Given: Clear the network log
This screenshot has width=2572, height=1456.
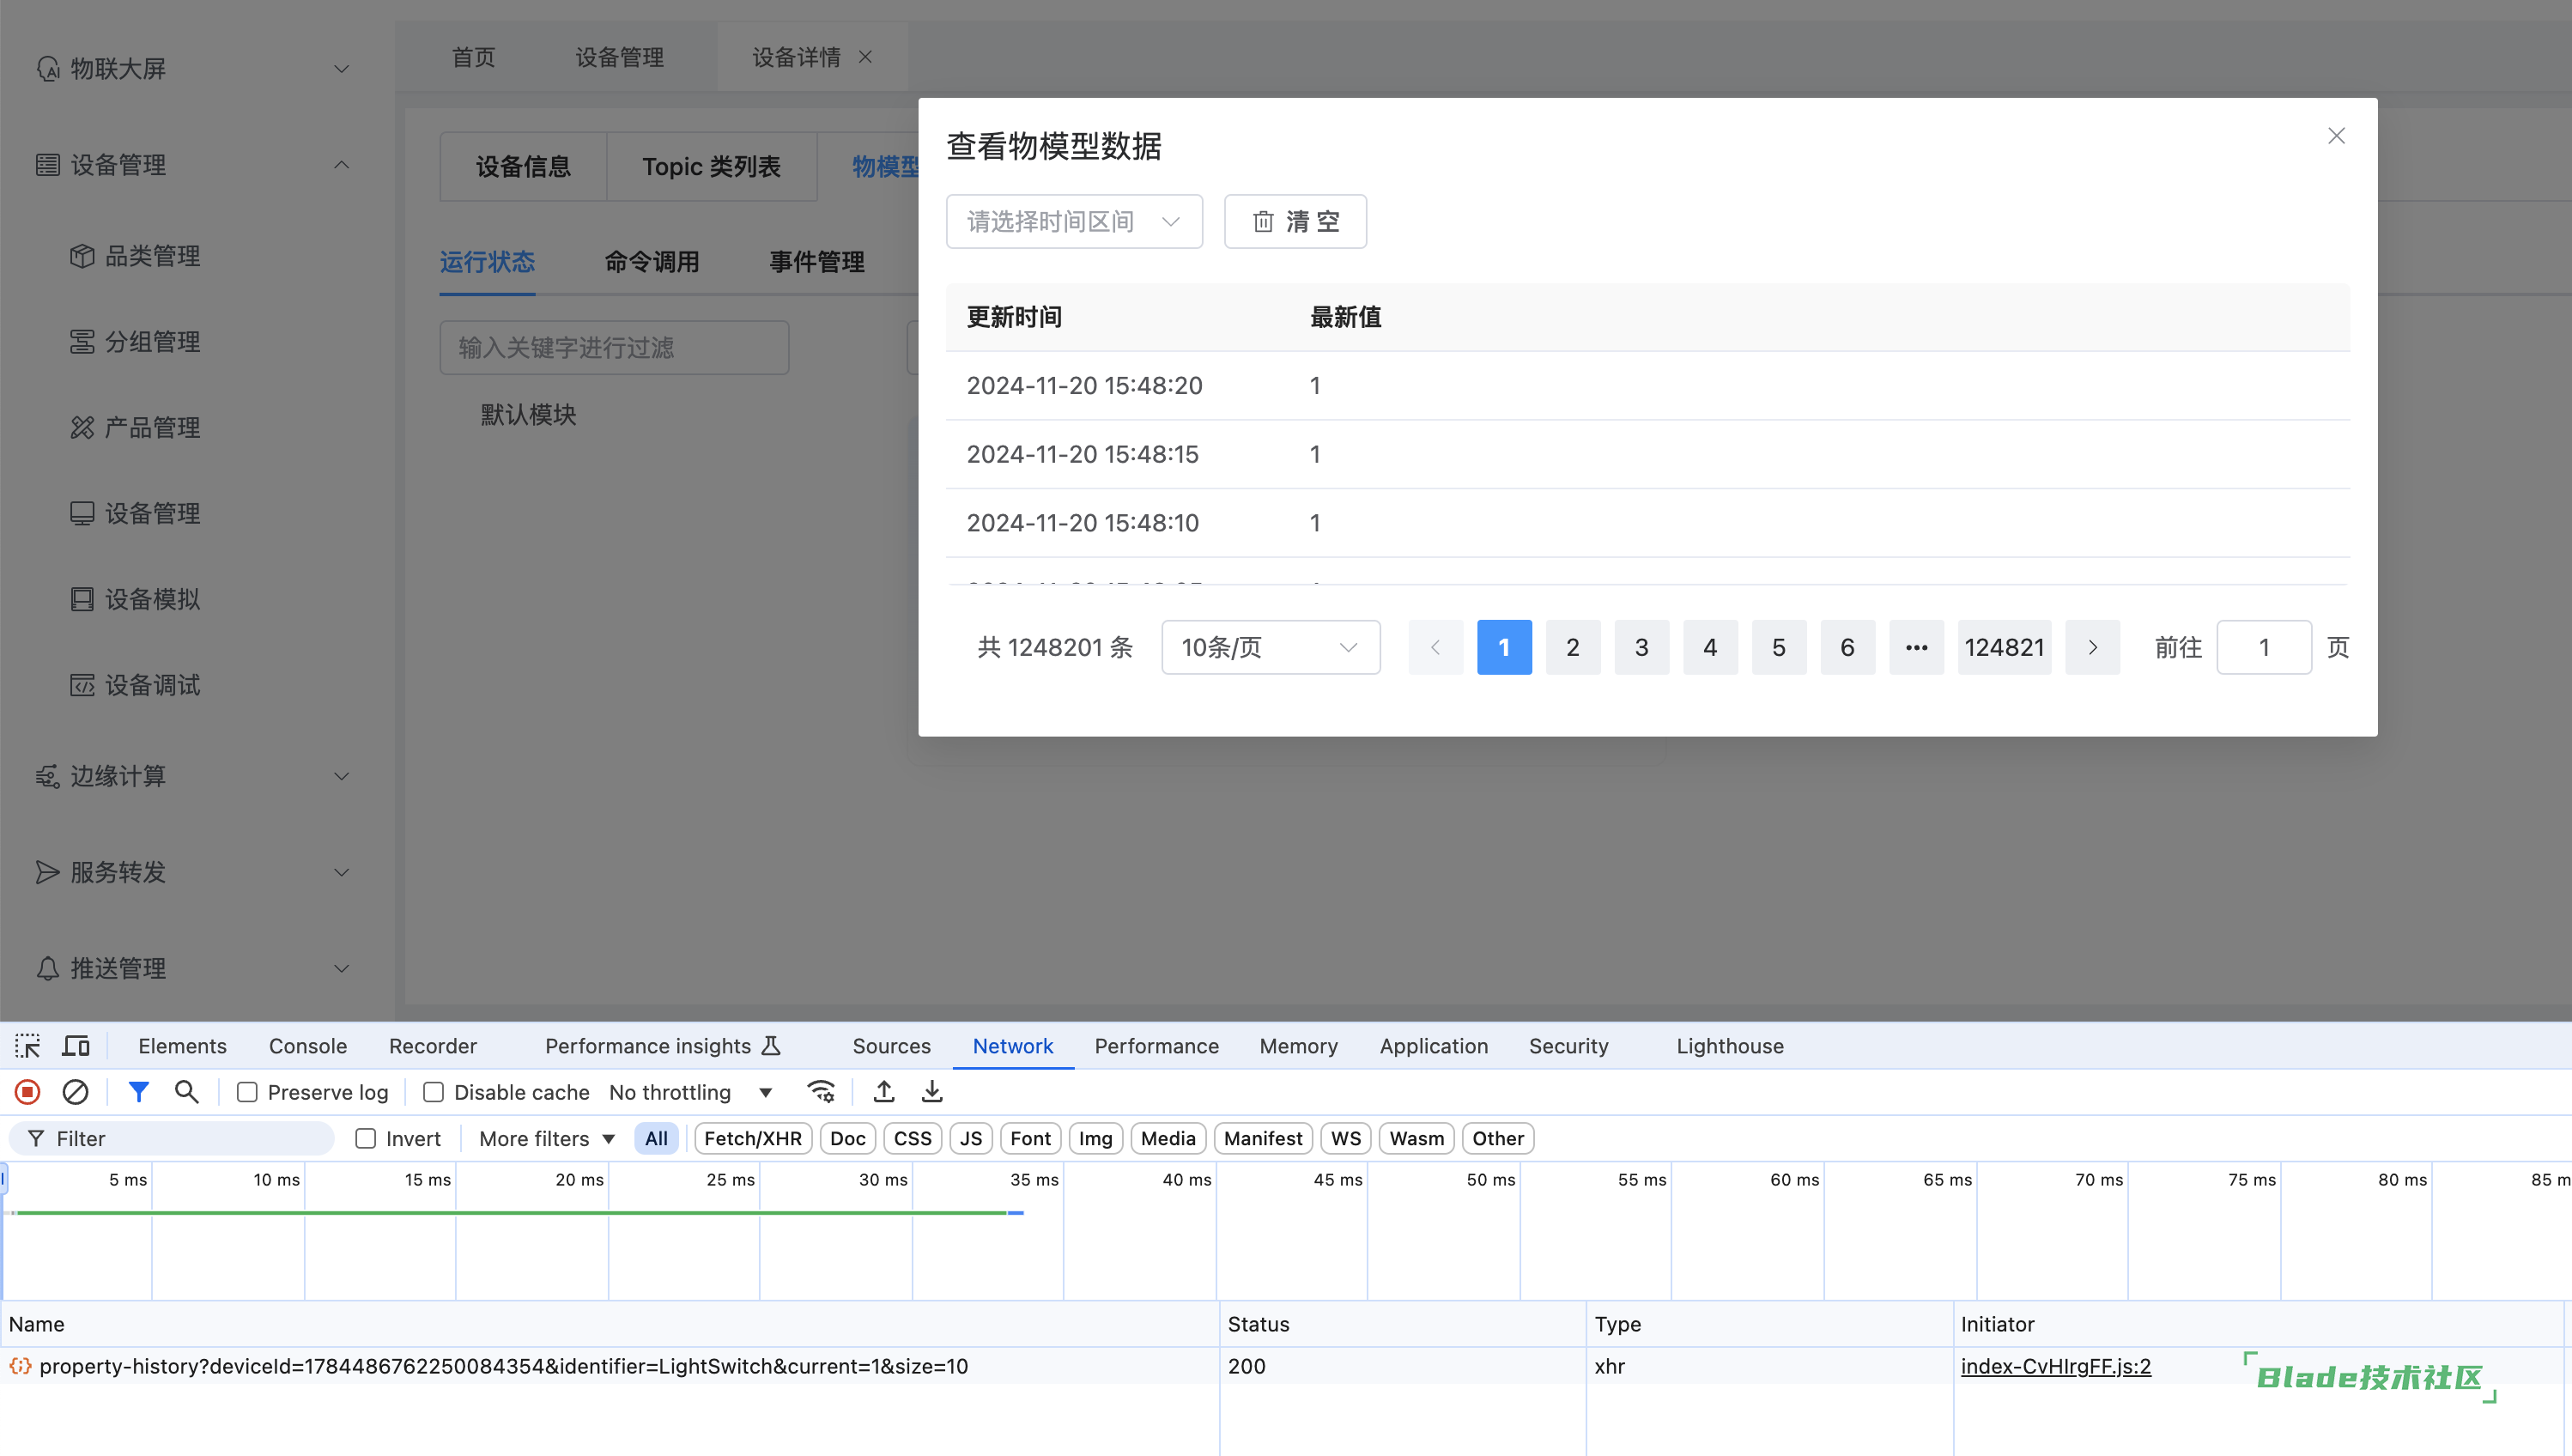Looking at the screenshot, I should (x=75, y=1092).
